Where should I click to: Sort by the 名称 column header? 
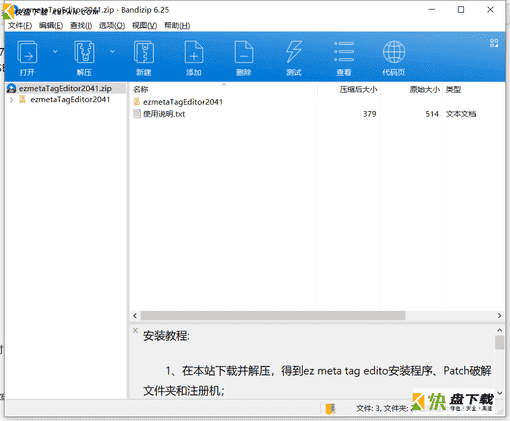coord(140,89)
